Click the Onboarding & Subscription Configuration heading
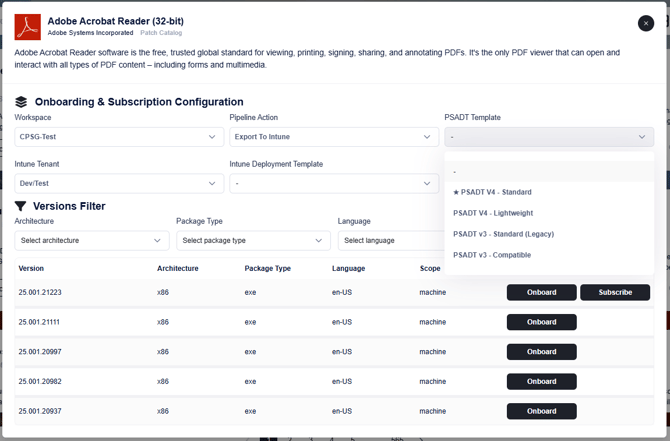Viewport: 670px width, 441px height. pos(139,102)
